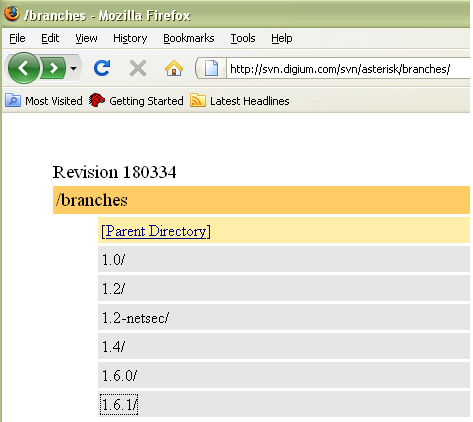473x422 pixels.
Task: Go to the home page via house icon
Action: click(x=174, y=68)
